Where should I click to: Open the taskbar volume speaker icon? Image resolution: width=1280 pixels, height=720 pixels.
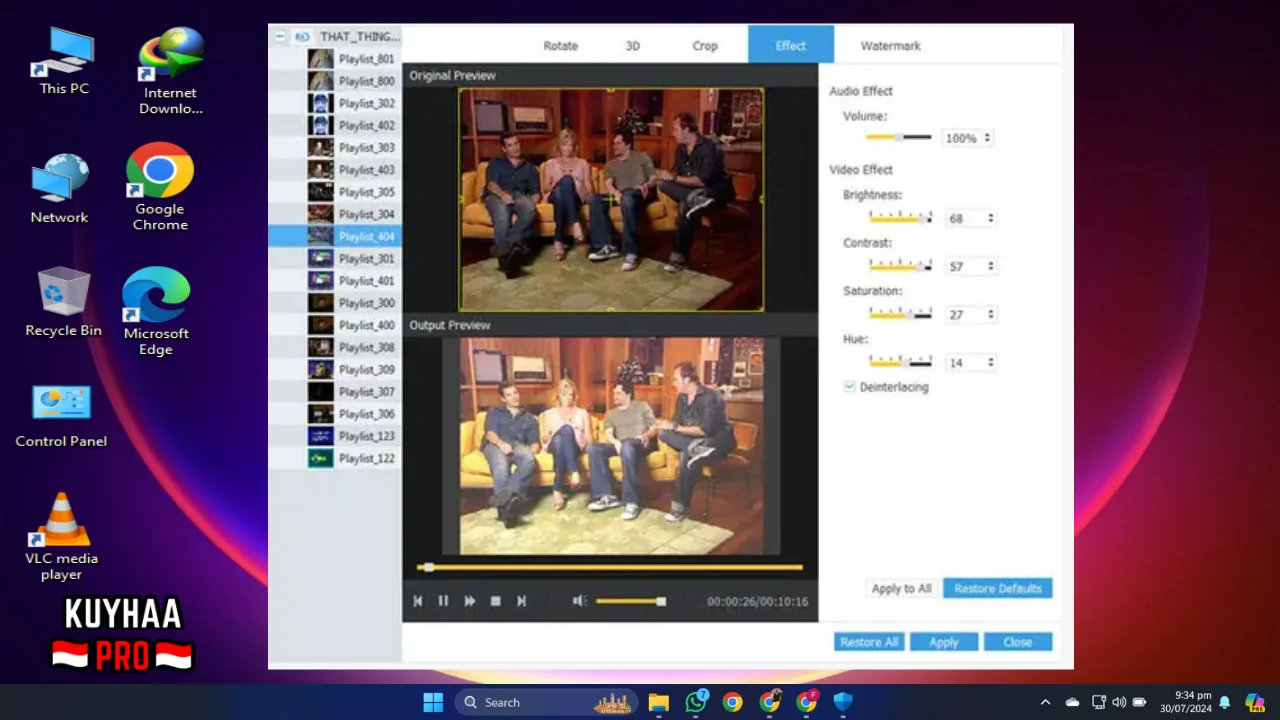[x=1119, y=702]
